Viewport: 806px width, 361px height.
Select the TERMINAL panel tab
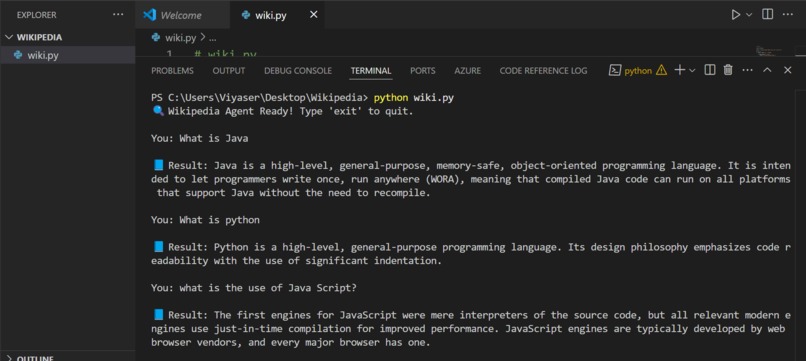click(371, 71)
